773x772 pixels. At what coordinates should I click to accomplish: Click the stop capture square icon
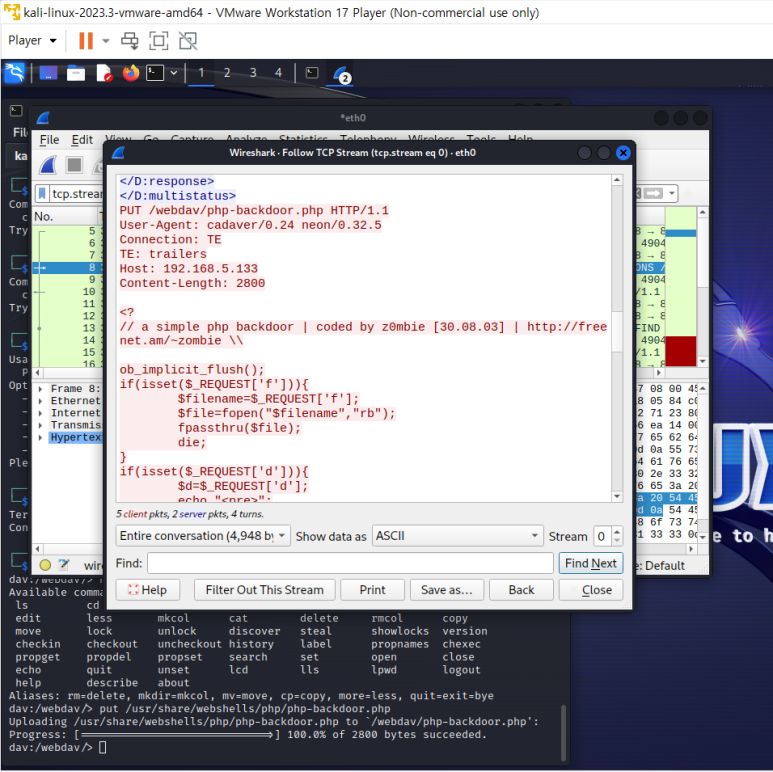[x=74, y=165]
